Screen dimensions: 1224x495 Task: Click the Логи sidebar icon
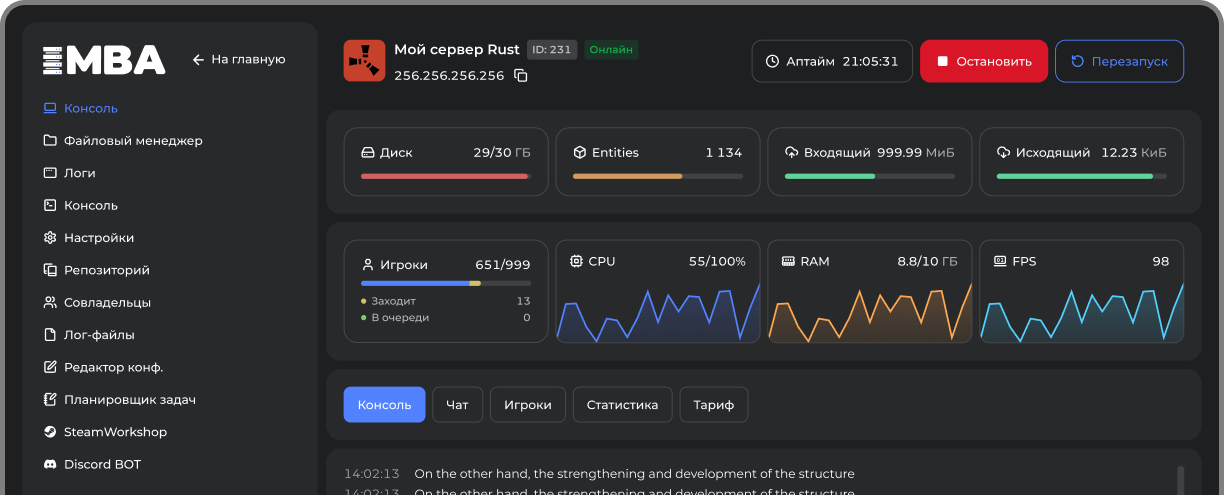(50, 173)
